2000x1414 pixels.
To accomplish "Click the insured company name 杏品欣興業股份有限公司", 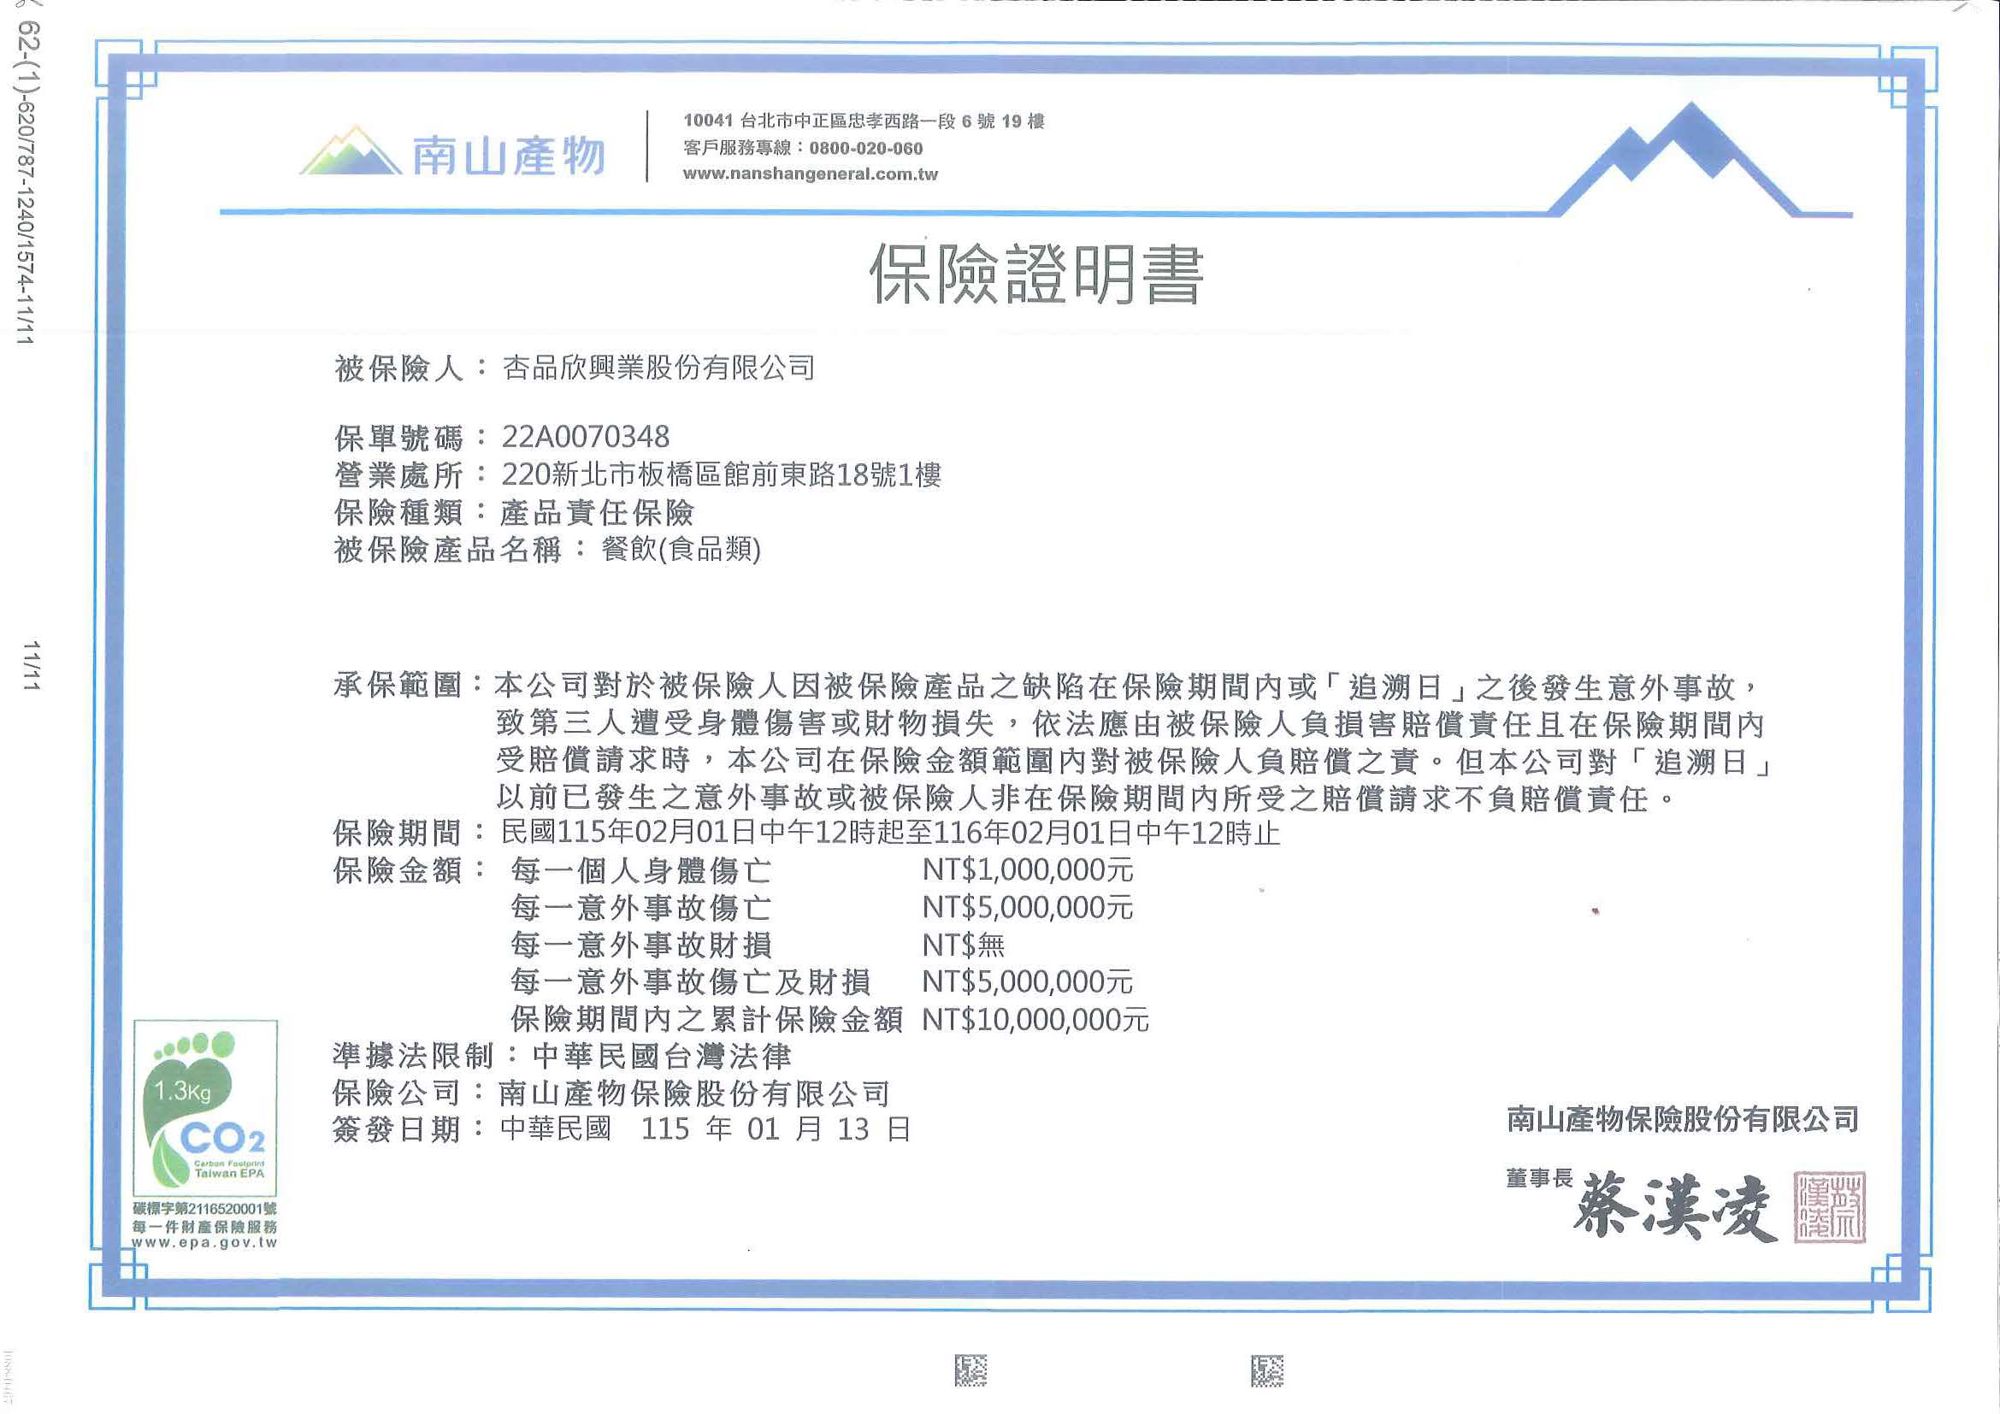I will 658,368.
